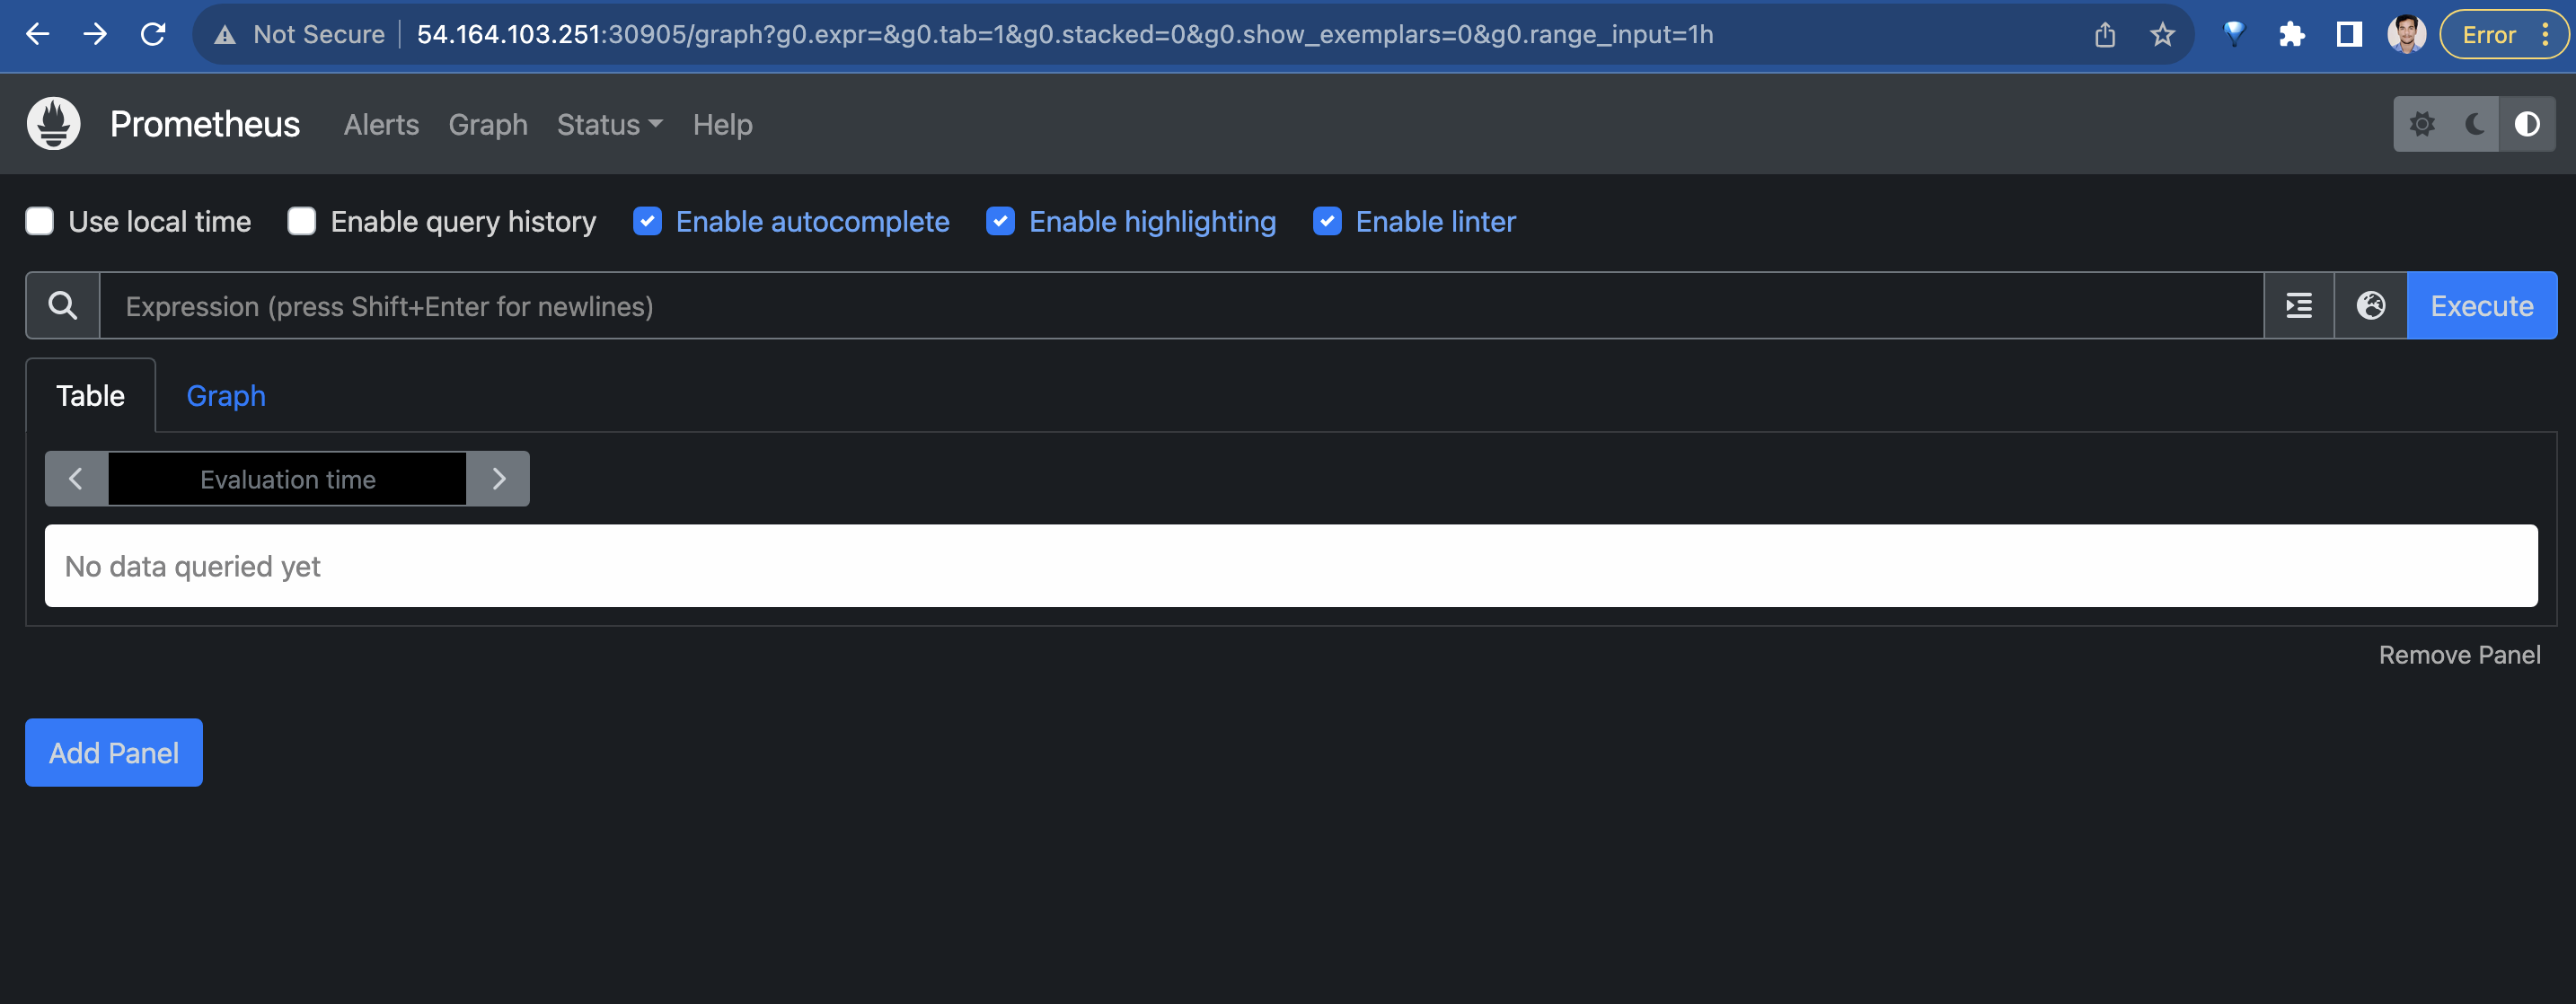Screen dimensions: 2576x1004
Task: Click the format expression icon beside Execute
Action: pos(2299,305)
